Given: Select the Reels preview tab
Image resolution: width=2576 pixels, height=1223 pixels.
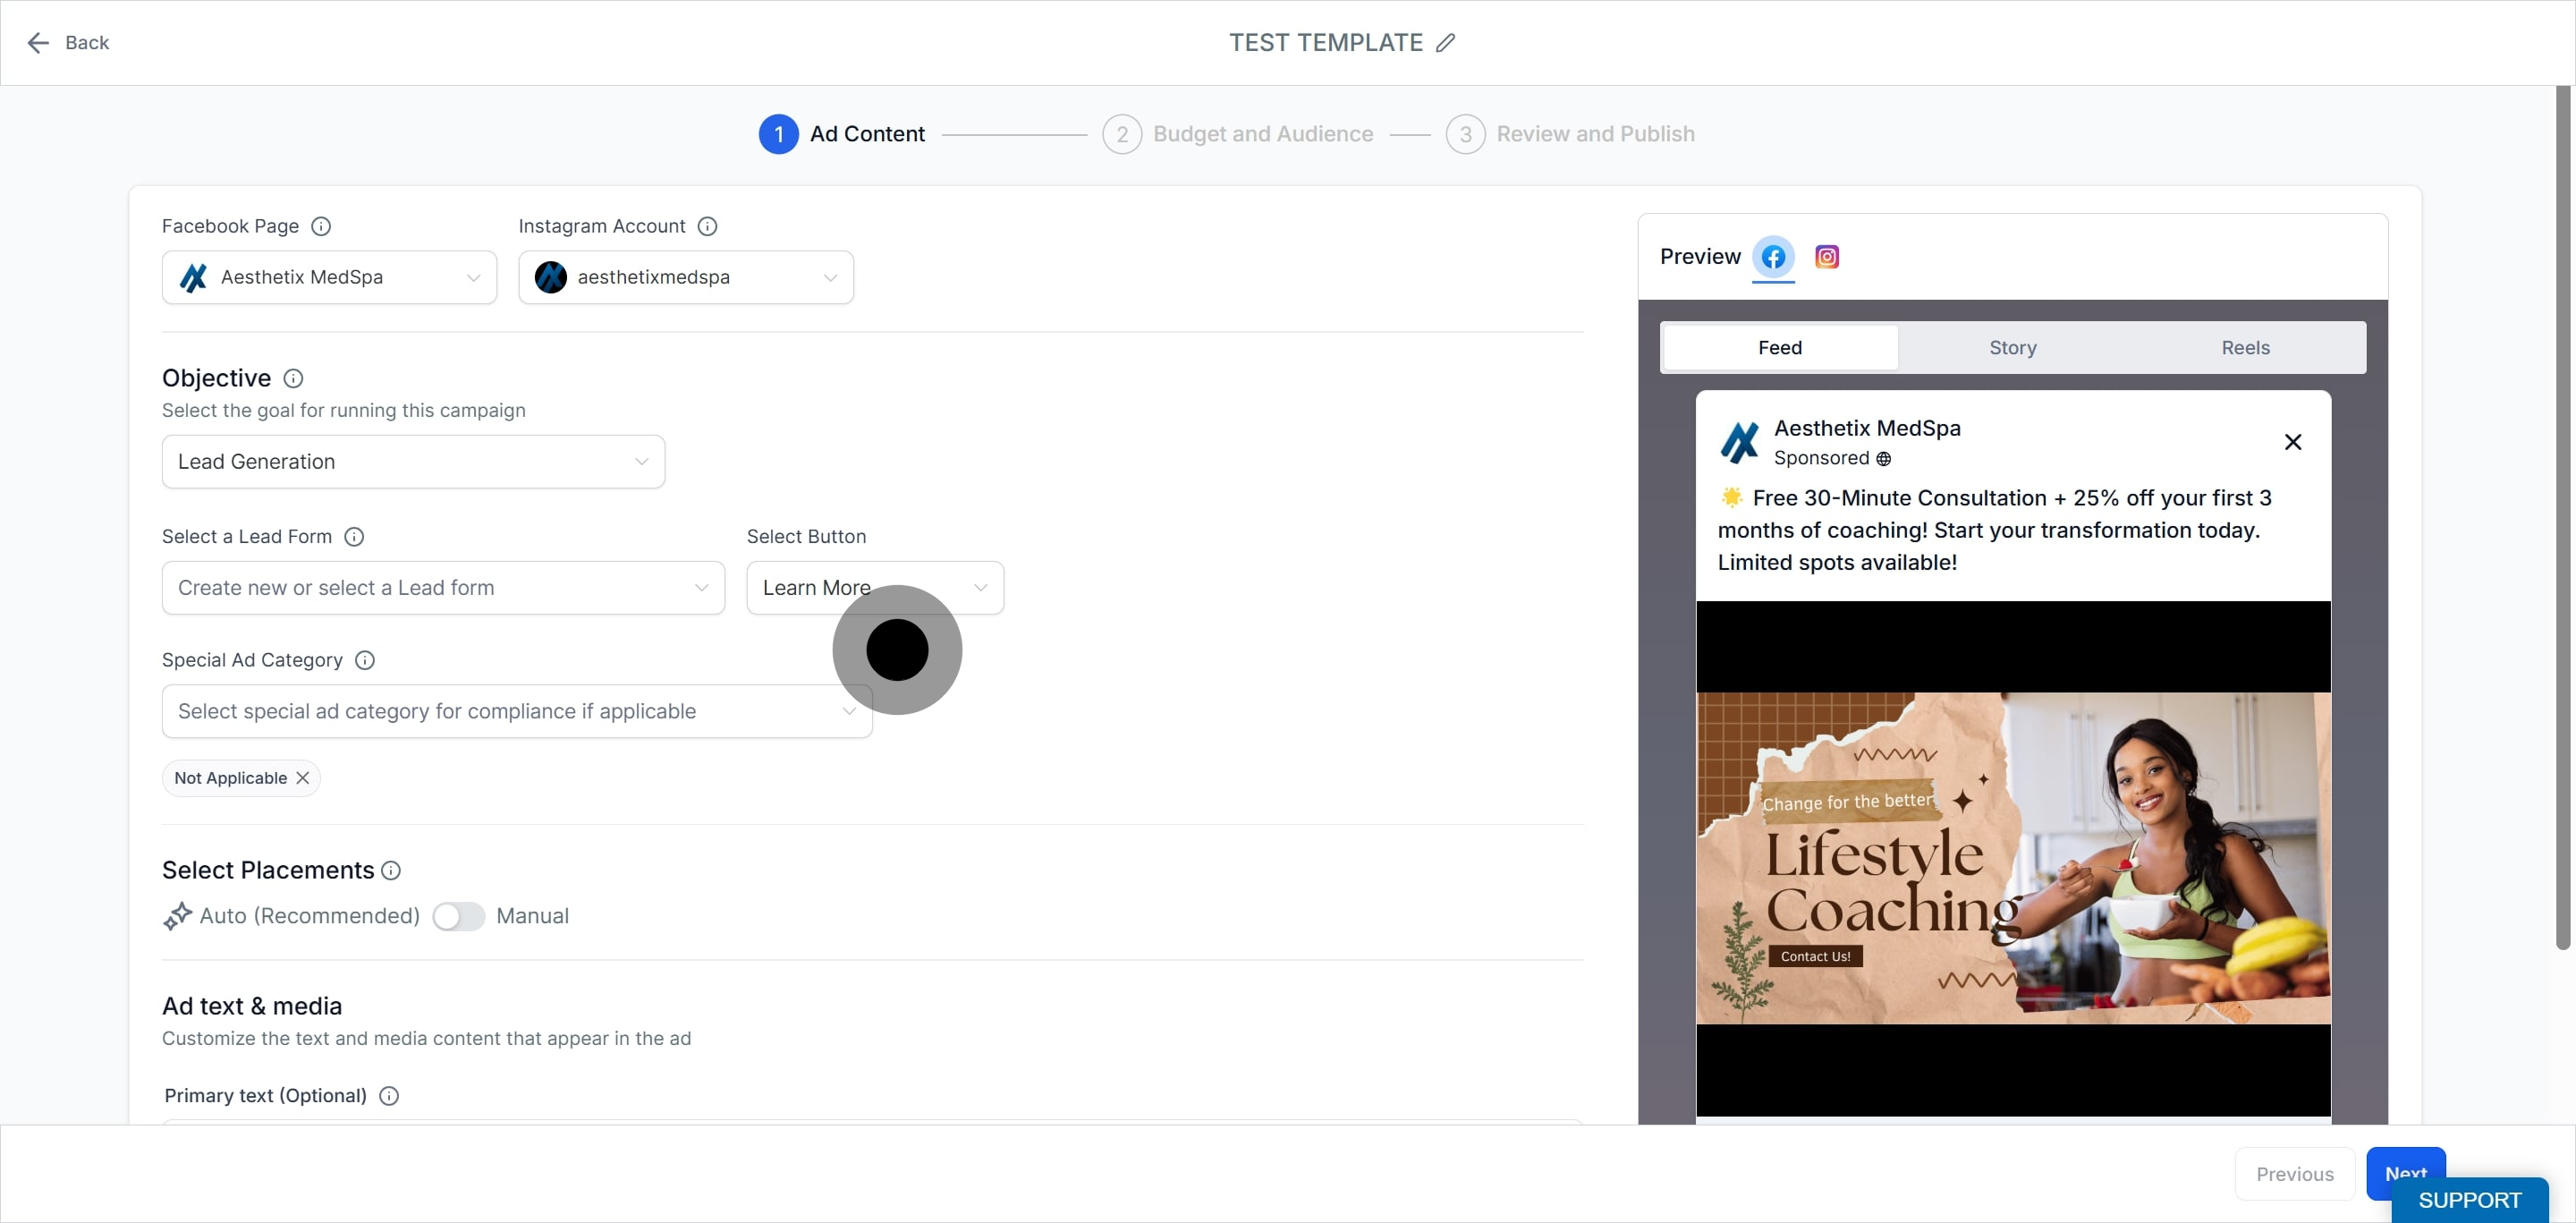Looking at the screenshot, I should [x=2246, y=347].
